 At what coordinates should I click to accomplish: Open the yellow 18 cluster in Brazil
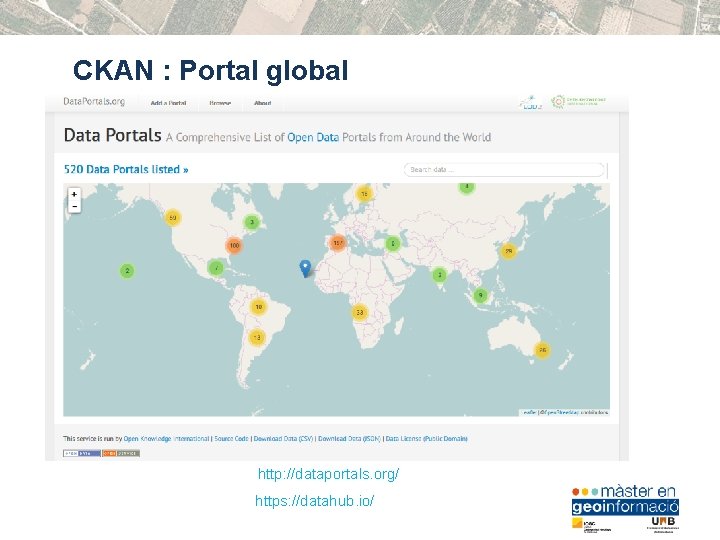pyautogui.click(x=259, y=307)
